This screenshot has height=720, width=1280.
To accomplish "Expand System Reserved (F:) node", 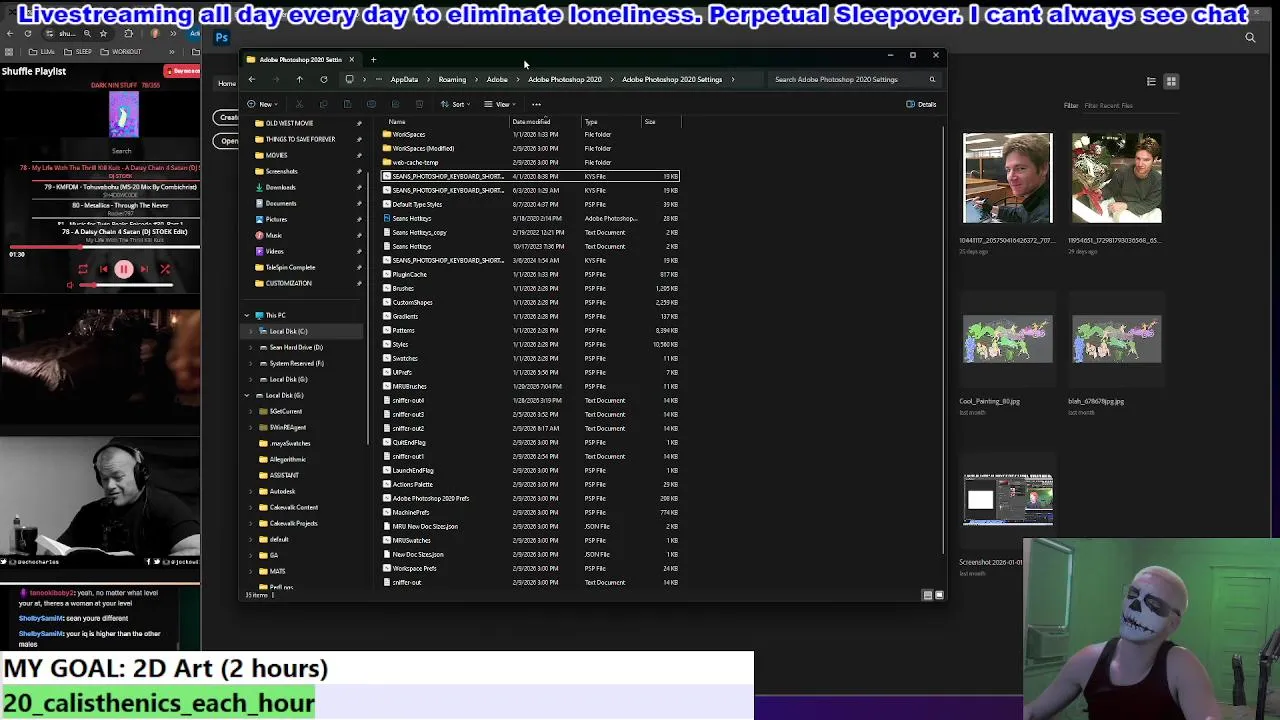I will coord(251,363).
